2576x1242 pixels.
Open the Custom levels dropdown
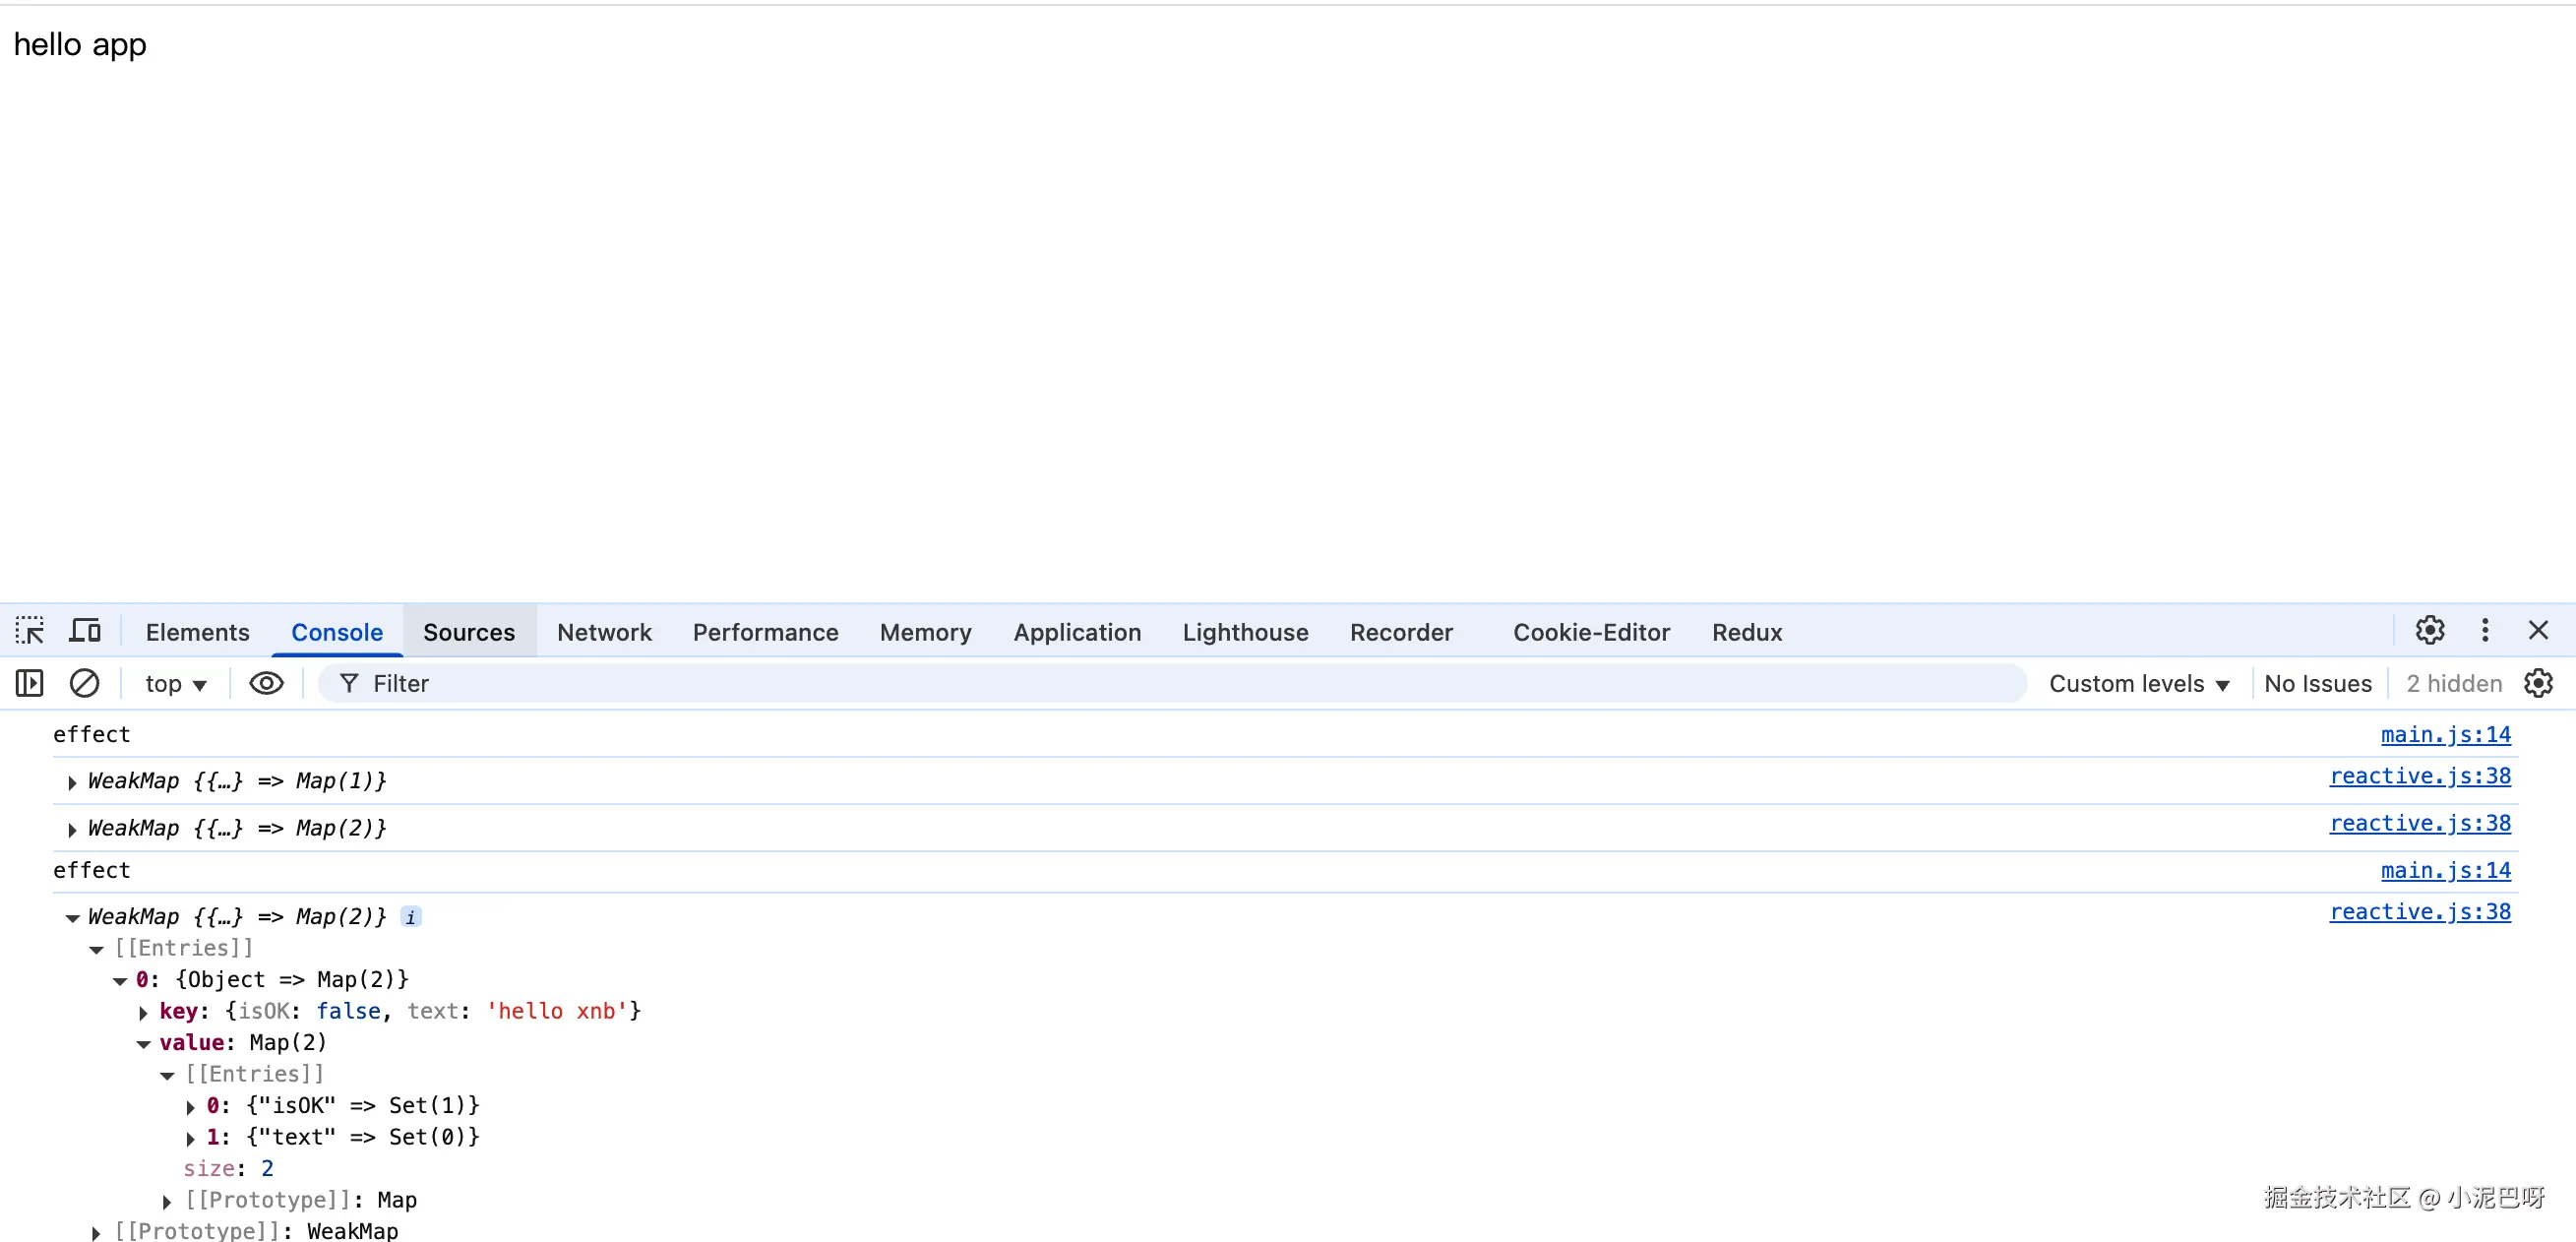tap(2139, 684)
